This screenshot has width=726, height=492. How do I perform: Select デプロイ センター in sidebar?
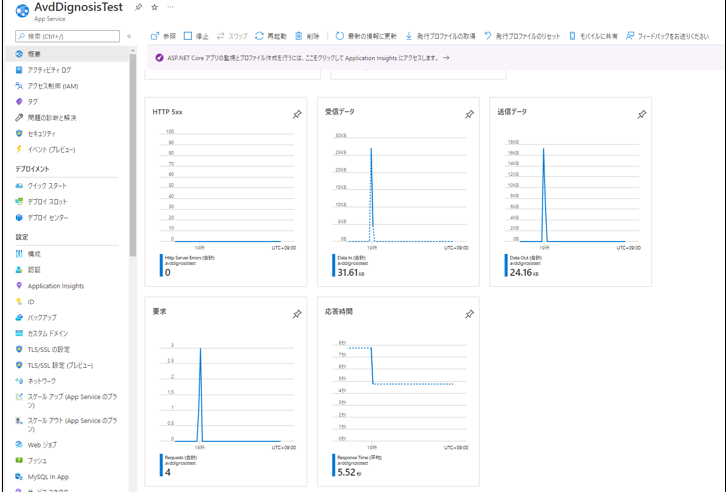[48, 217]
